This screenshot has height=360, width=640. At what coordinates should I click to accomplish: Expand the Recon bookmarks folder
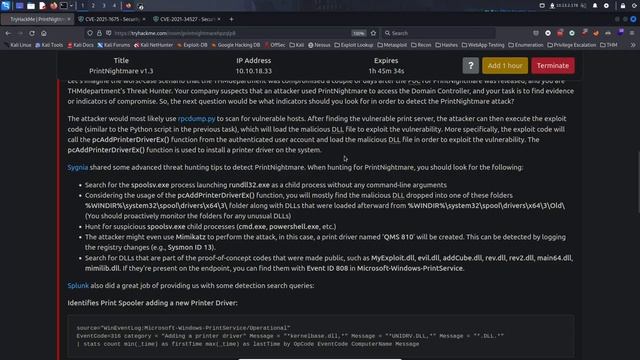[421, 45]
